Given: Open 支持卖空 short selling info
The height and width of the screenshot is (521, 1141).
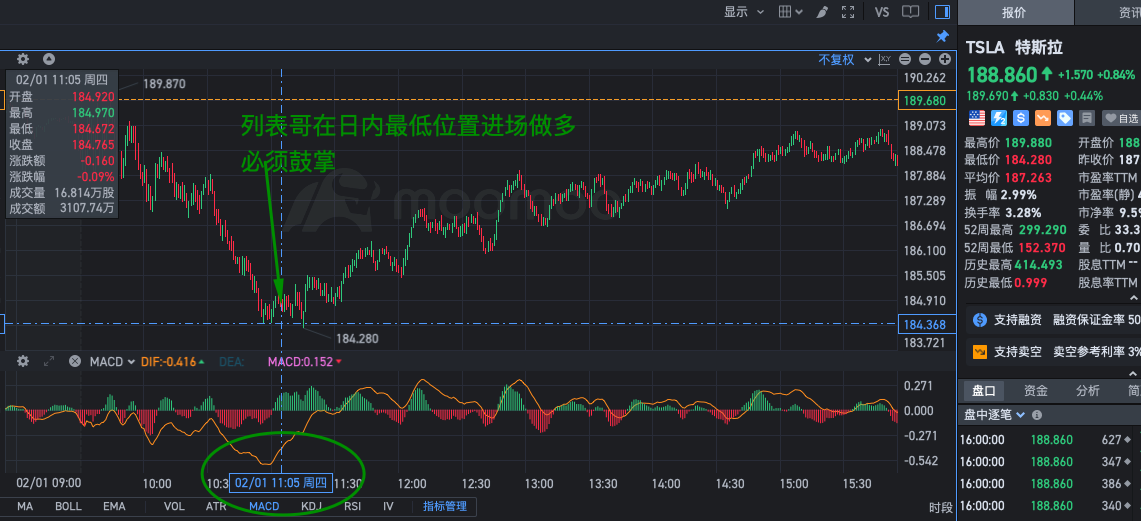Looking at the screenshot, I should [1018, 352].
